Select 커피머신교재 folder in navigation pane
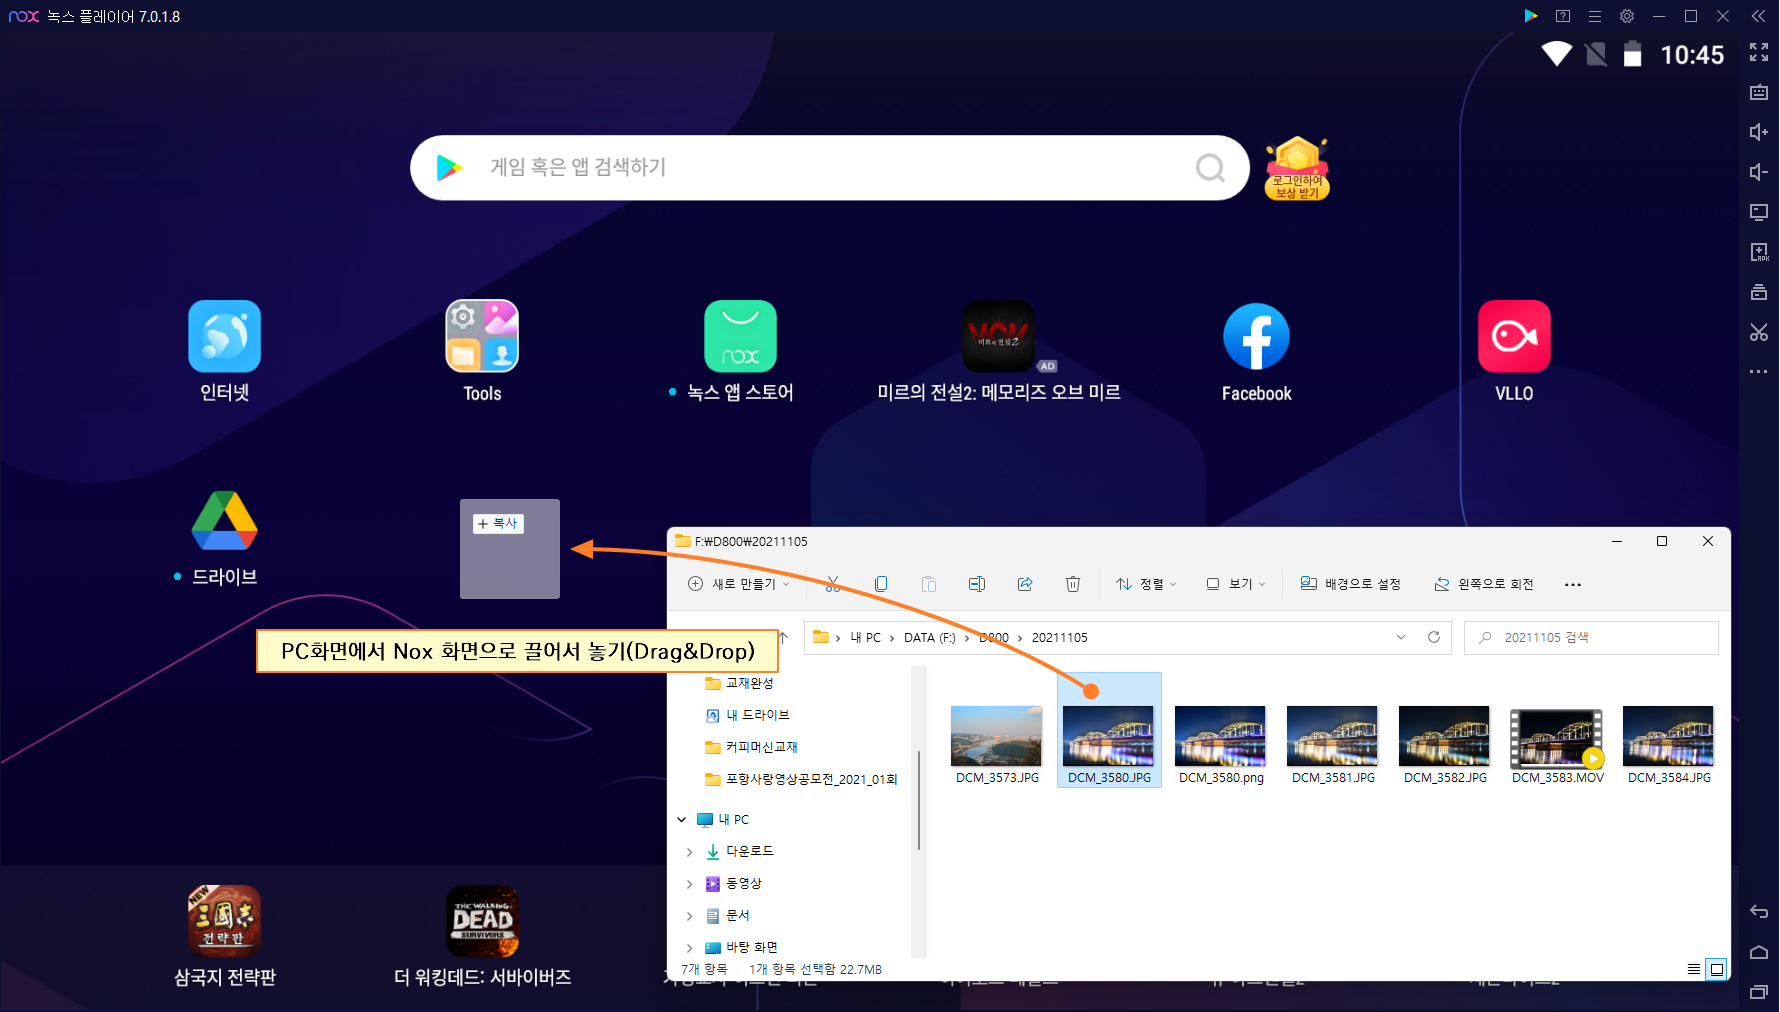This screenshot has height=1012, width=1780. coord(751,747)
